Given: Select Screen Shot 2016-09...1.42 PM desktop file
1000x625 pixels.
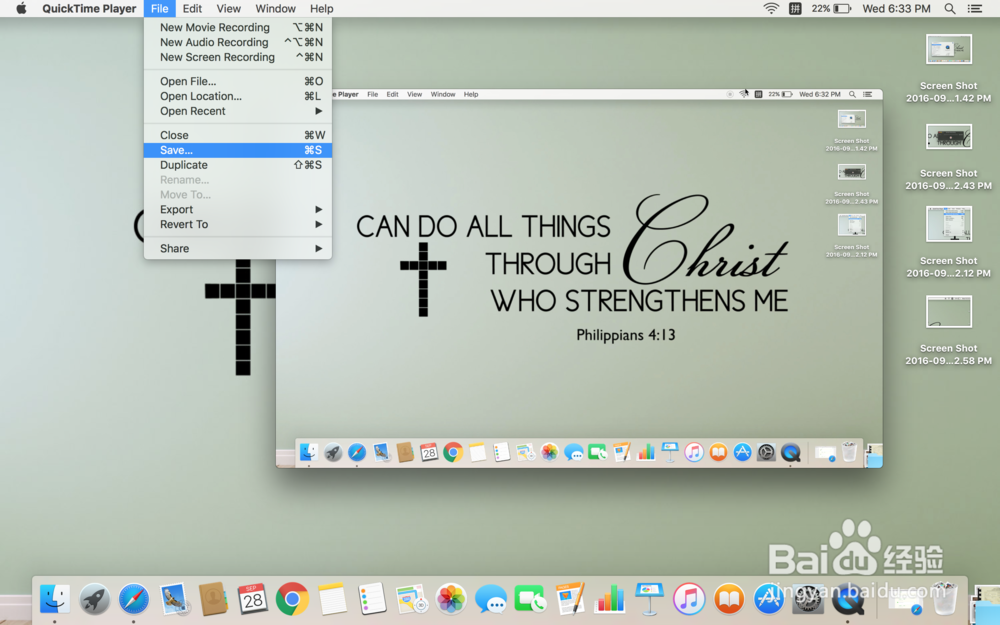Looking at the screenshot, I should pos(948,68).
